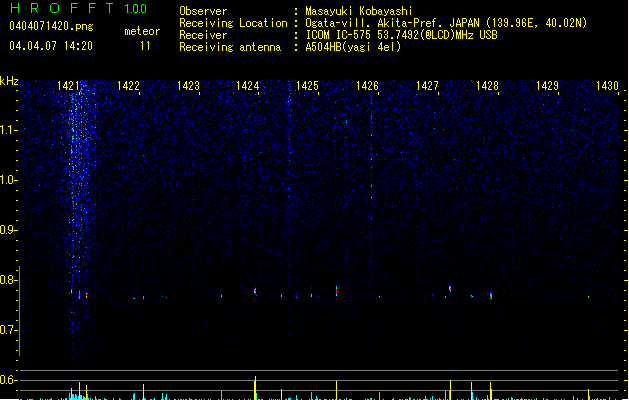Click the 1423 time axis label
The height and width of the screenshot is (400, 629).
click(188, 86)
